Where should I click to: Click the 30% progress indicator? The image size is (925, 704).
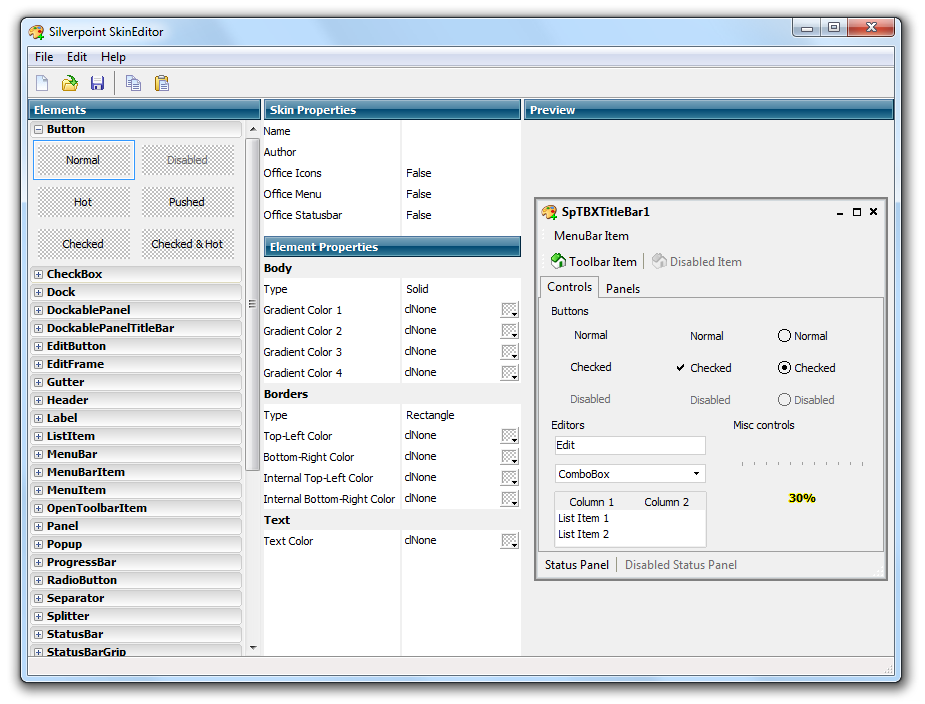tap(802, 498)
